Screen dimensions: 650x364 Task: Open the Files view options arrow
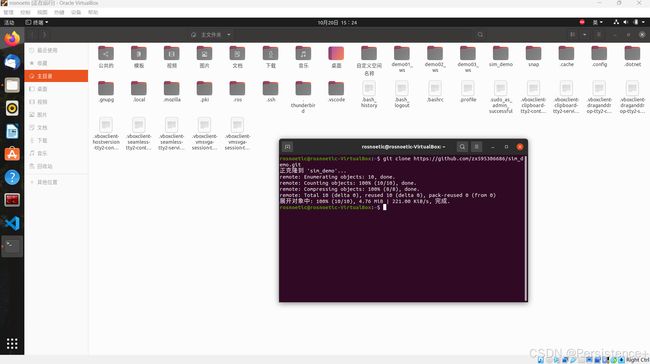(585, 35)
